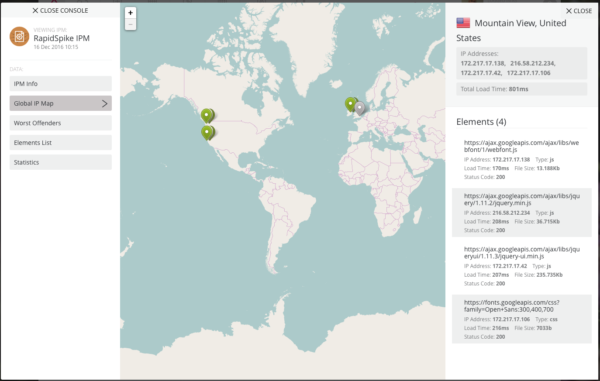Click Load Time 170ms of webfont.js
Image resolution: width=600 pixels, height=381 pixels.
coord(486,168)
